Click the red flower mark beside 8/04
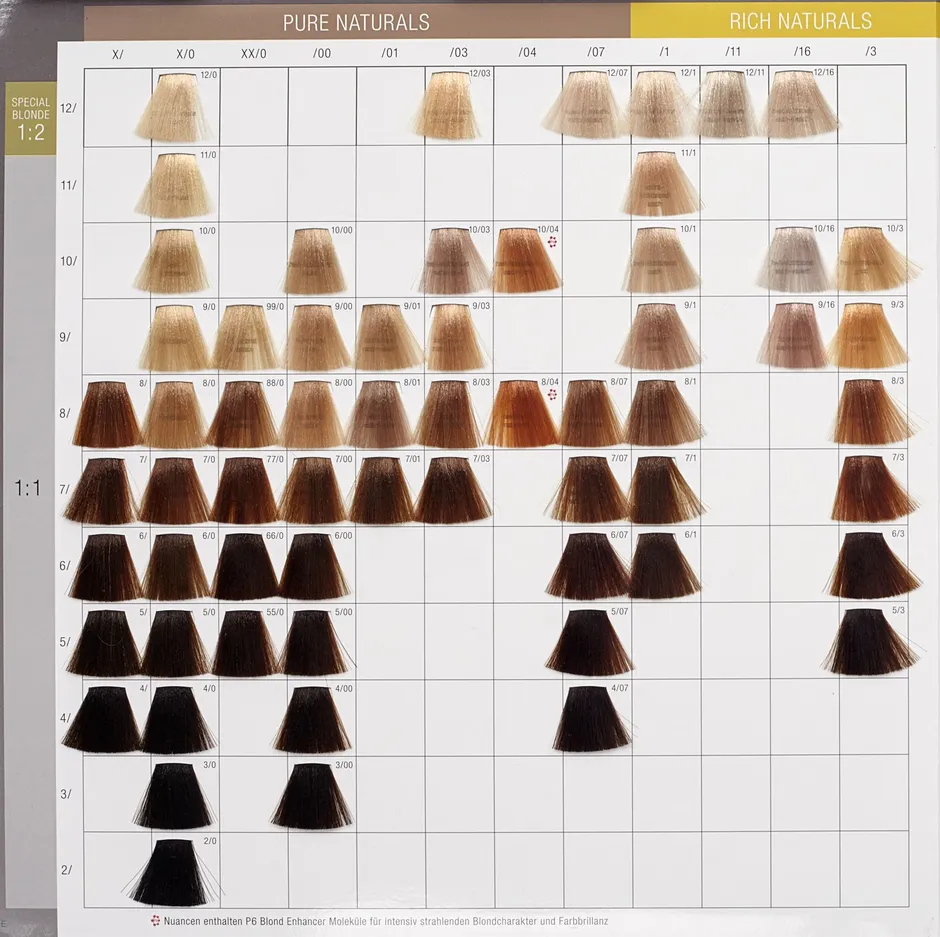 (553, 394)
